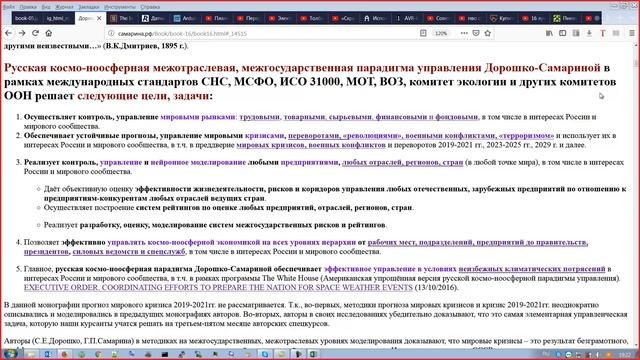The image size is (640, 360).
Task: Go back to the previous page
Action: click(x=9, y=33)
